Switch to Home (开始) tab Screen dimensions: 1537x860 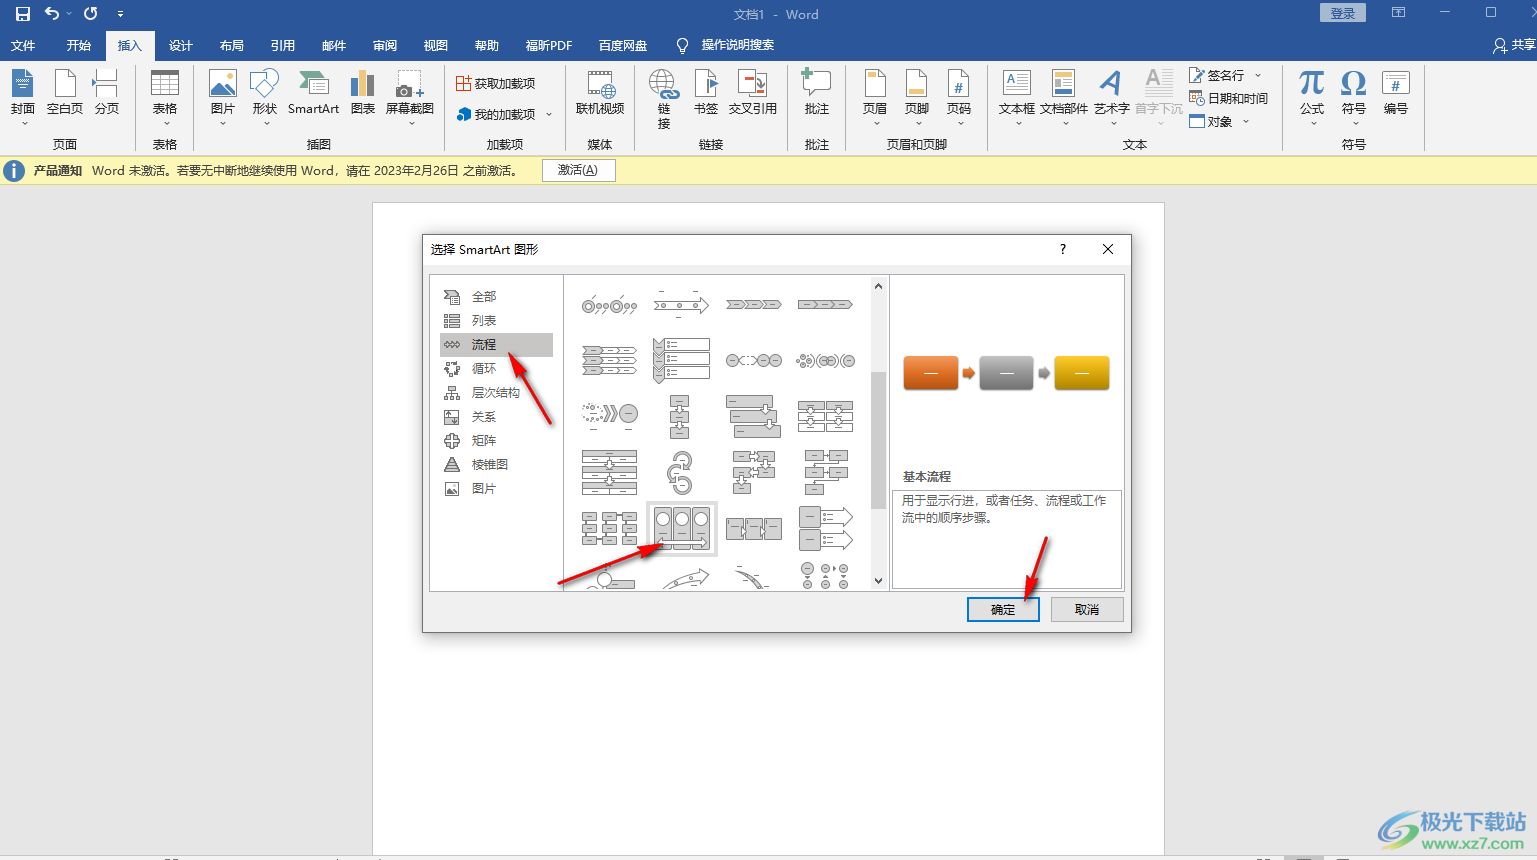79,45
